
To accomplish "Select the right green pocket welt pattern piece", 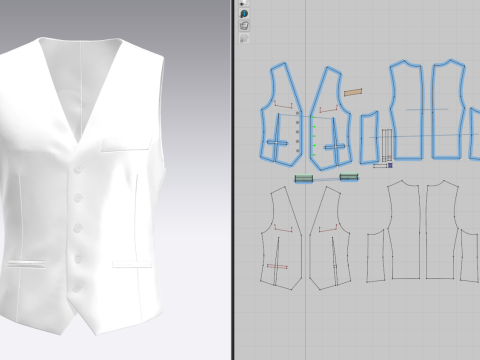I will (349, 177).
